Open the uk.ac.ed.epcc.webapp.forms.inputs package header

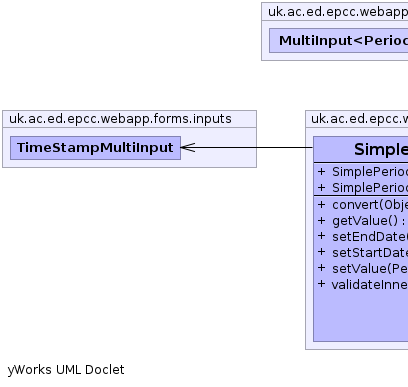[x=129, y=119]
